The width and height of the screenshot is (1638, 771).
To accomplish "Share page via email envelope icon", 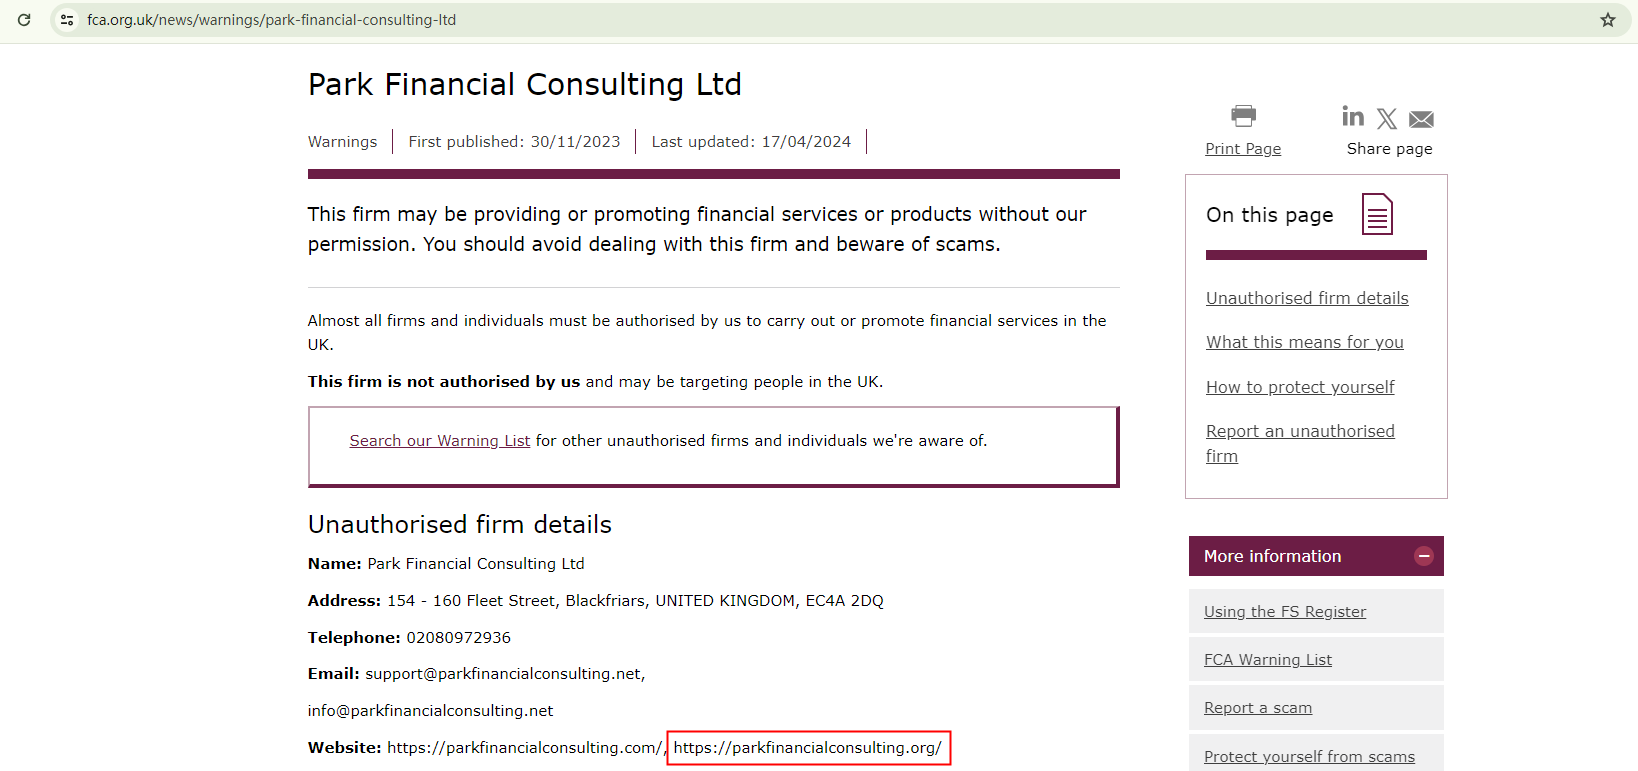I will (x=1421, y=120).
